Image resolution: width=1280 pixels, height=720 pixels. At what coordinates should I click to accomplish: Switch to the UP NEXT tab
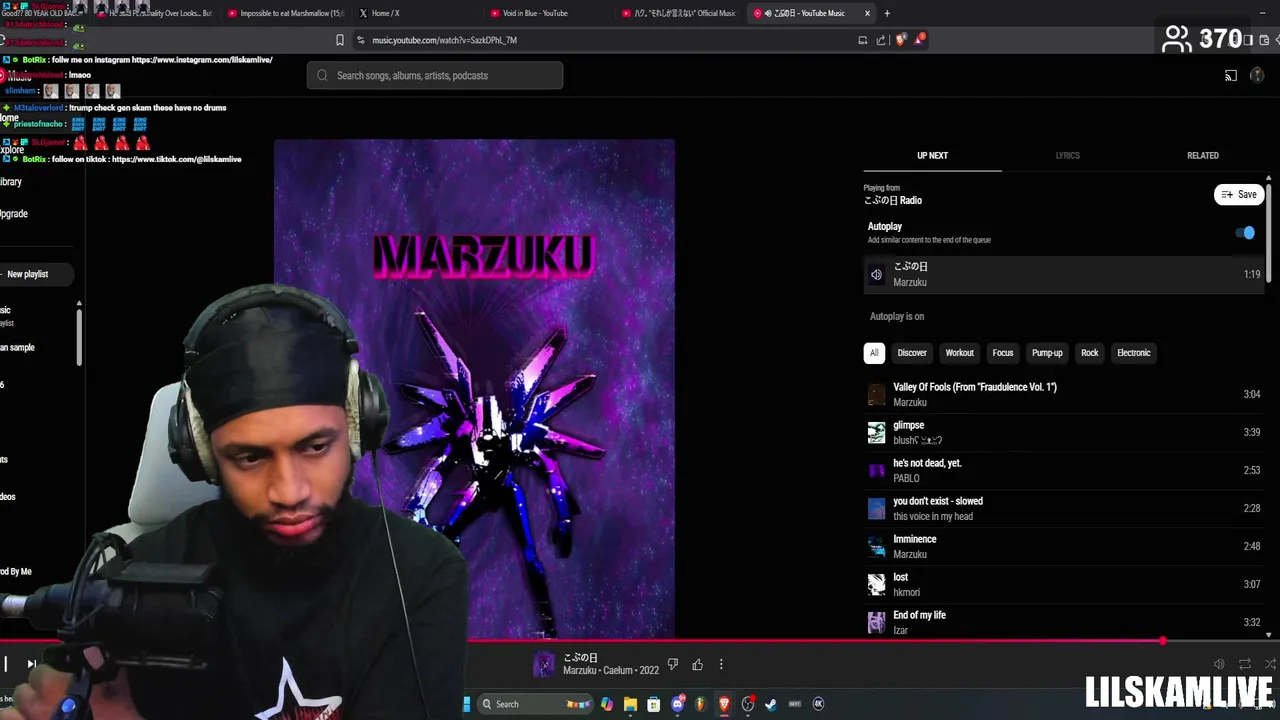coord(932,156)
